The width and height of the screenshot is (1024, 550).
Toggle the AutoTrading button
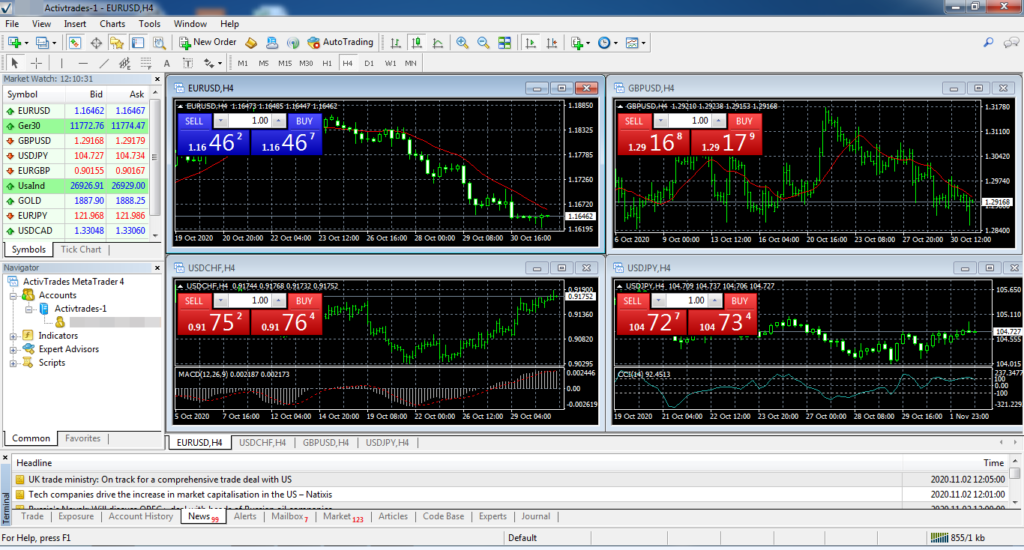(x=340, y=42)
